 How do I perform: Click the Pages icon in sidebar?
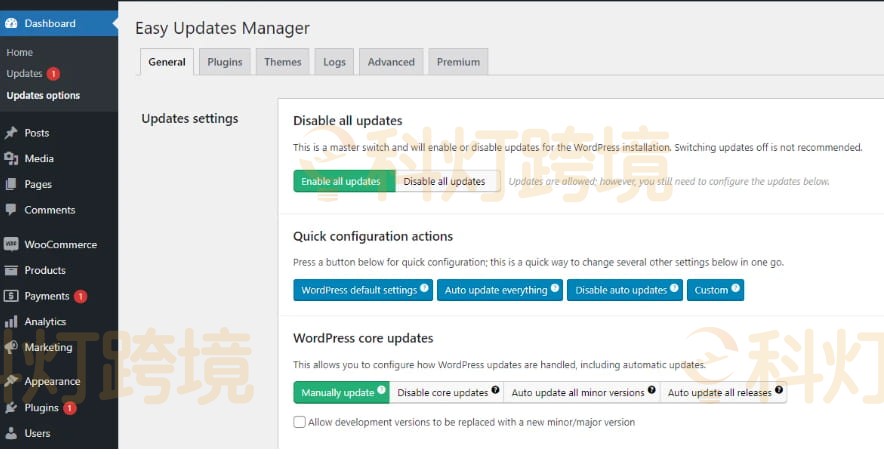11,184
